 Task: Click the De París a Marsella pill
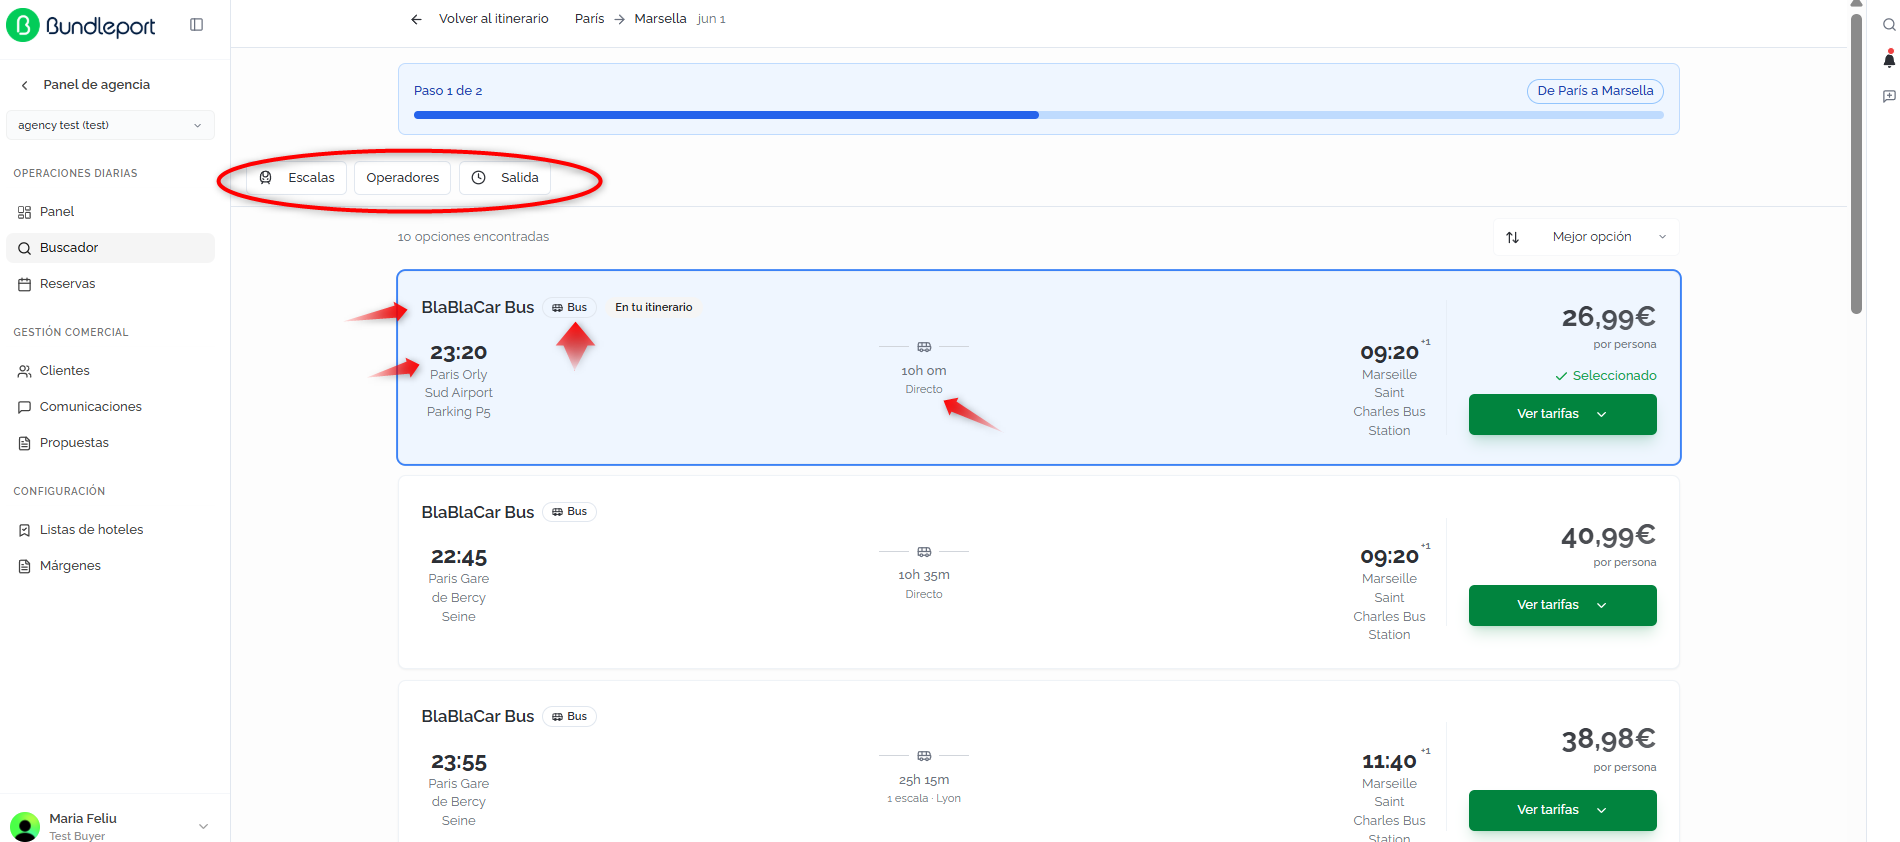coord(1595,91)
